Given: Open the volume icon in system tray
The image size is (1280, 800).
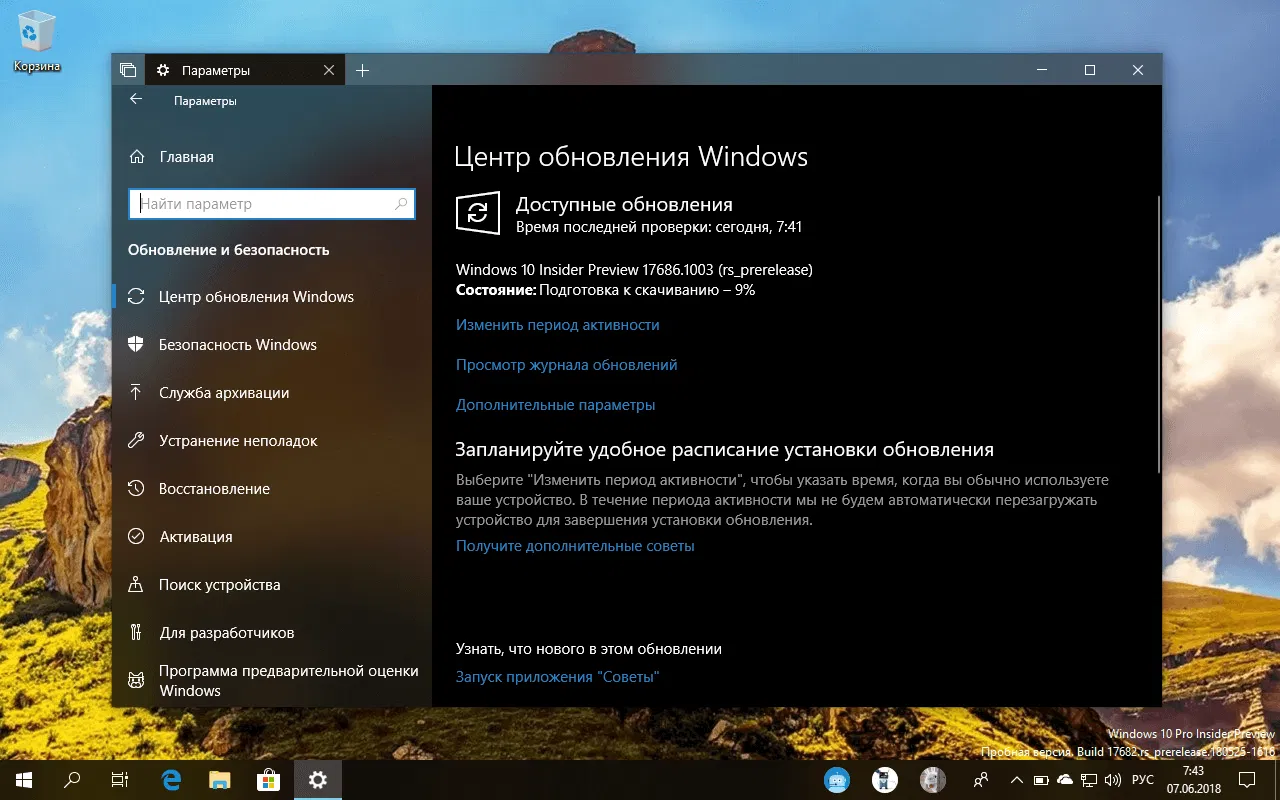Looking at the screenshot, I should (x=1113, y=779).
